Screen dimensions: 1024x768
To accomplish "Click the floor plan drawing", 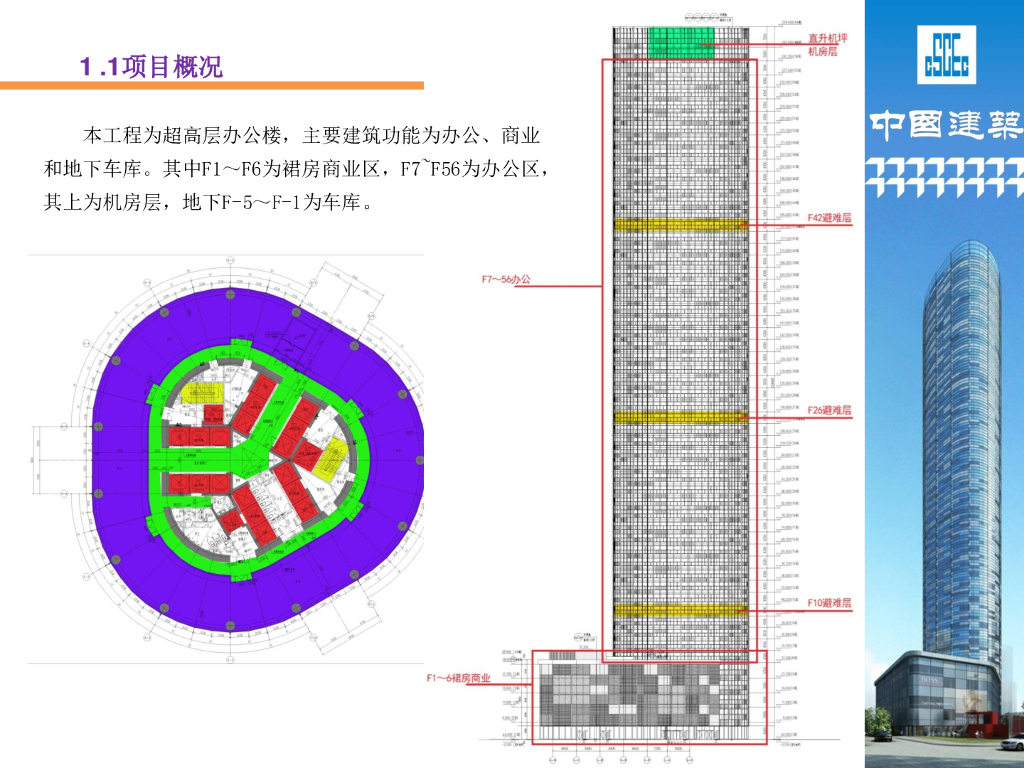I will [226, 459].
